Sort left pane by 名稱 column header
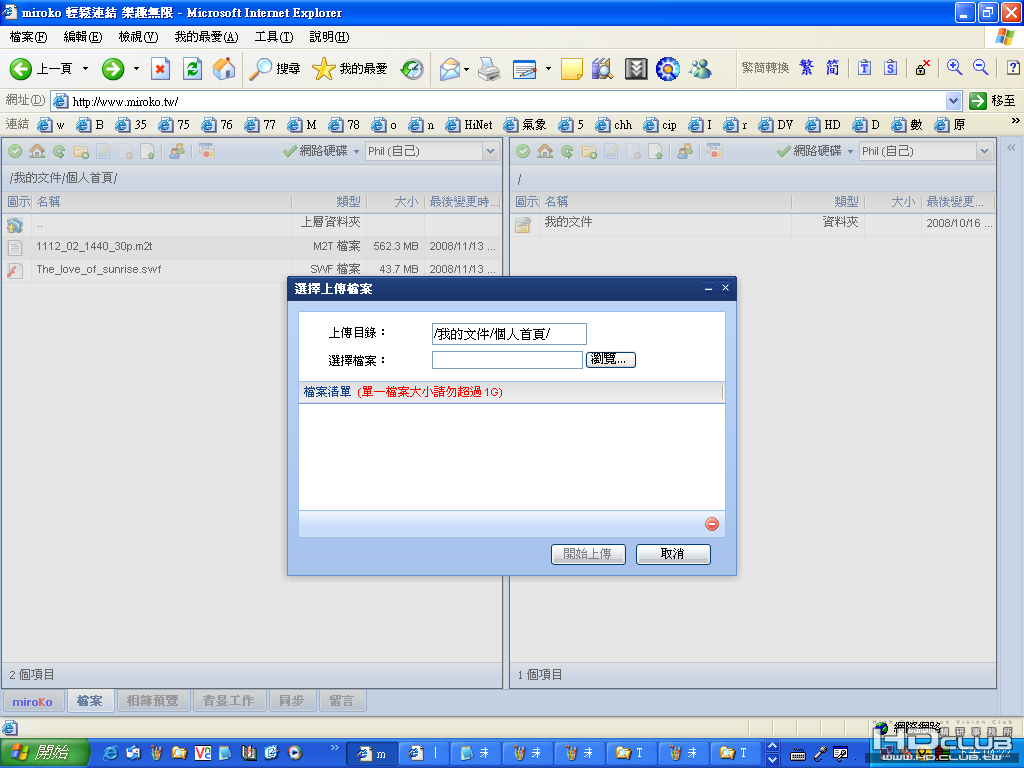Screen dimensions: 1024x768 tap(162, 202)
